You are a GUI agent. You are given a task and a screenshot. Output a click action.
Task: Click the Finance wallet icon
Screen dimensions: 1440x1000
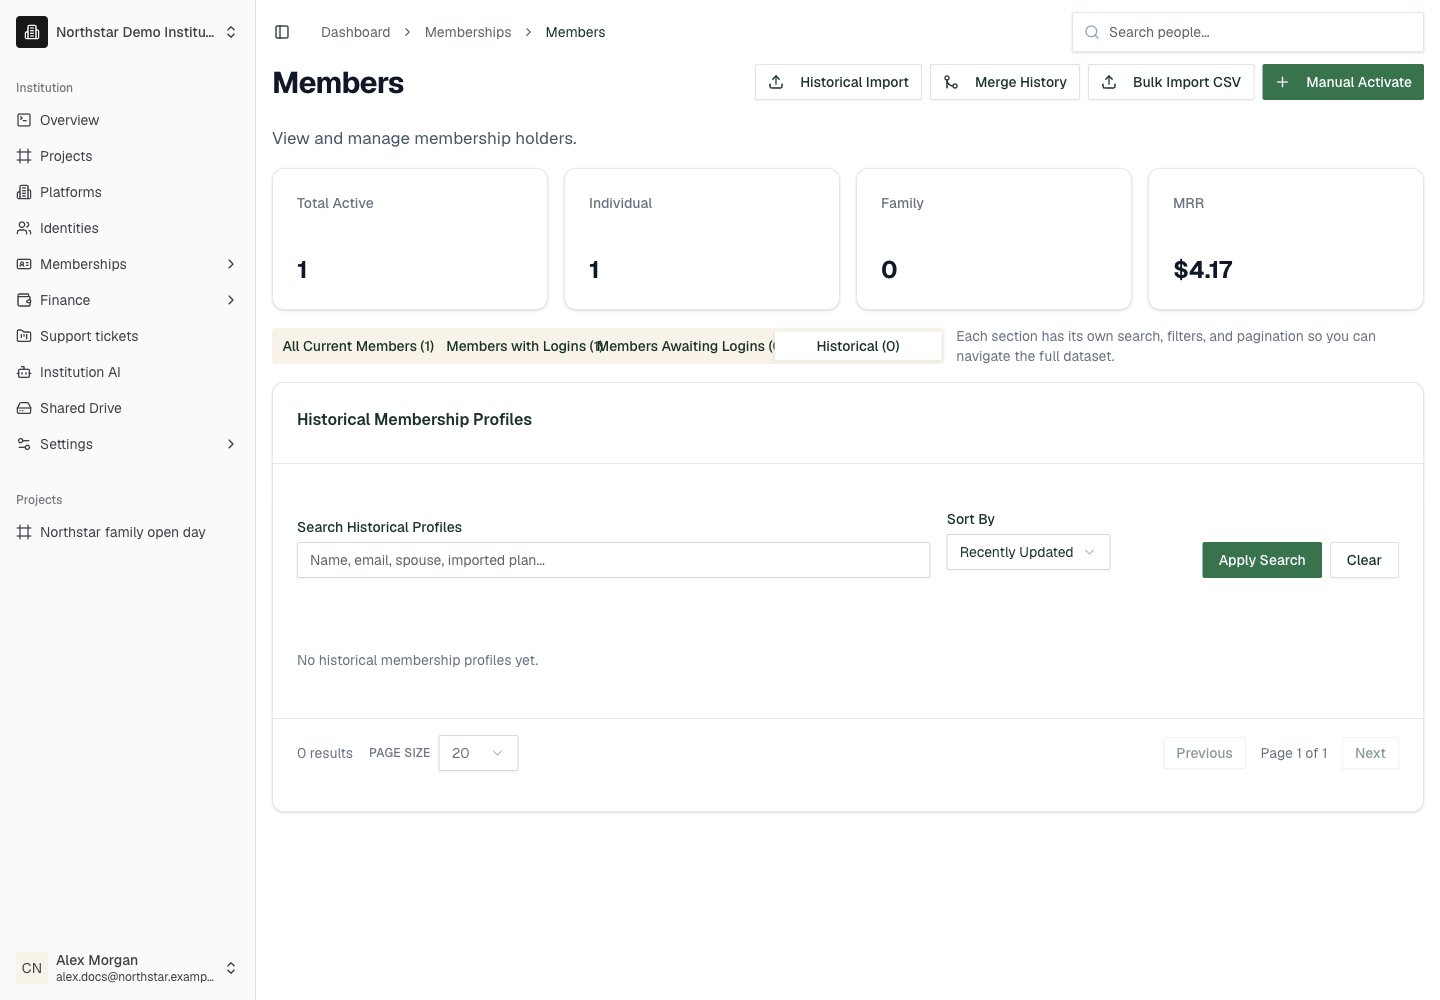pos(24,300)
